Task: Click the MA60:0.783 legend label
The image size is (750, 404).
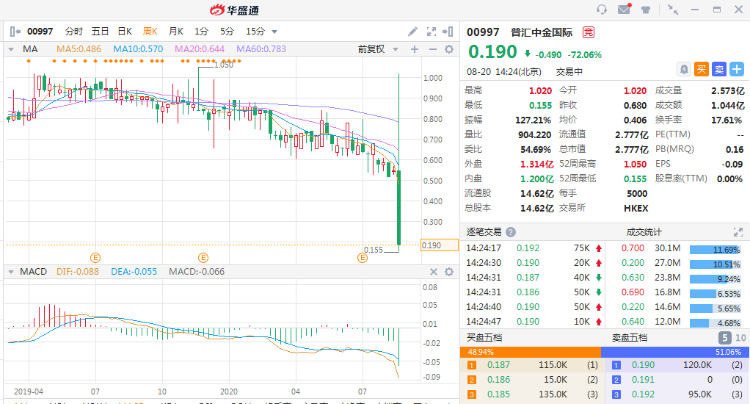Action: 261,49
